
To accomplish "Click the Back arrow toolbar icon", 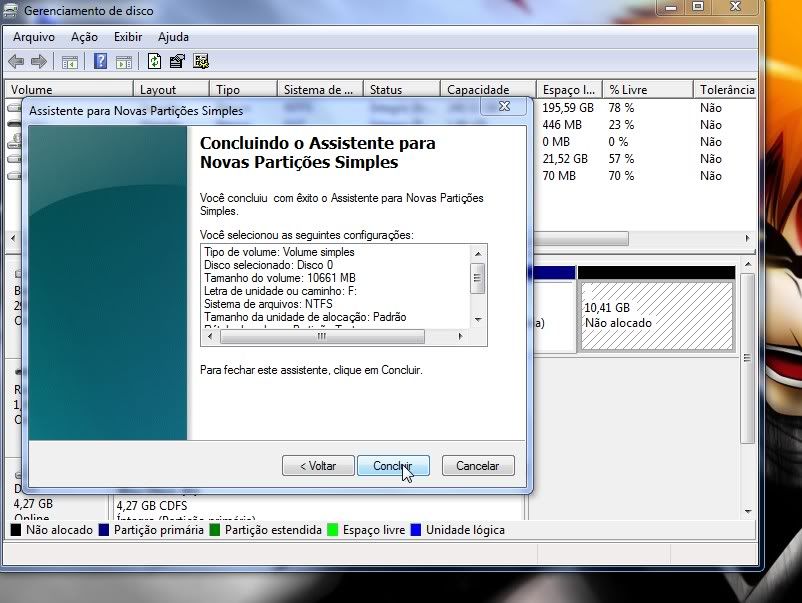I will 18,62.
